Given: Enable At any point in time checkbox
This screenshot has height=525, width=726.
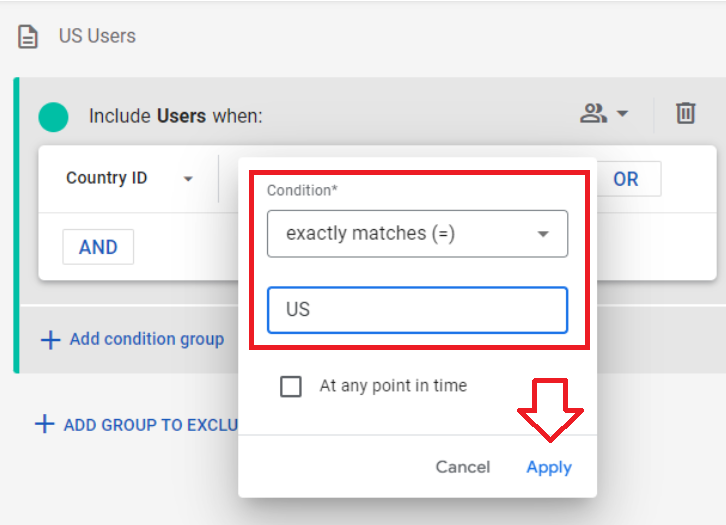Looking at the screenshot, I should pos(291,386).
